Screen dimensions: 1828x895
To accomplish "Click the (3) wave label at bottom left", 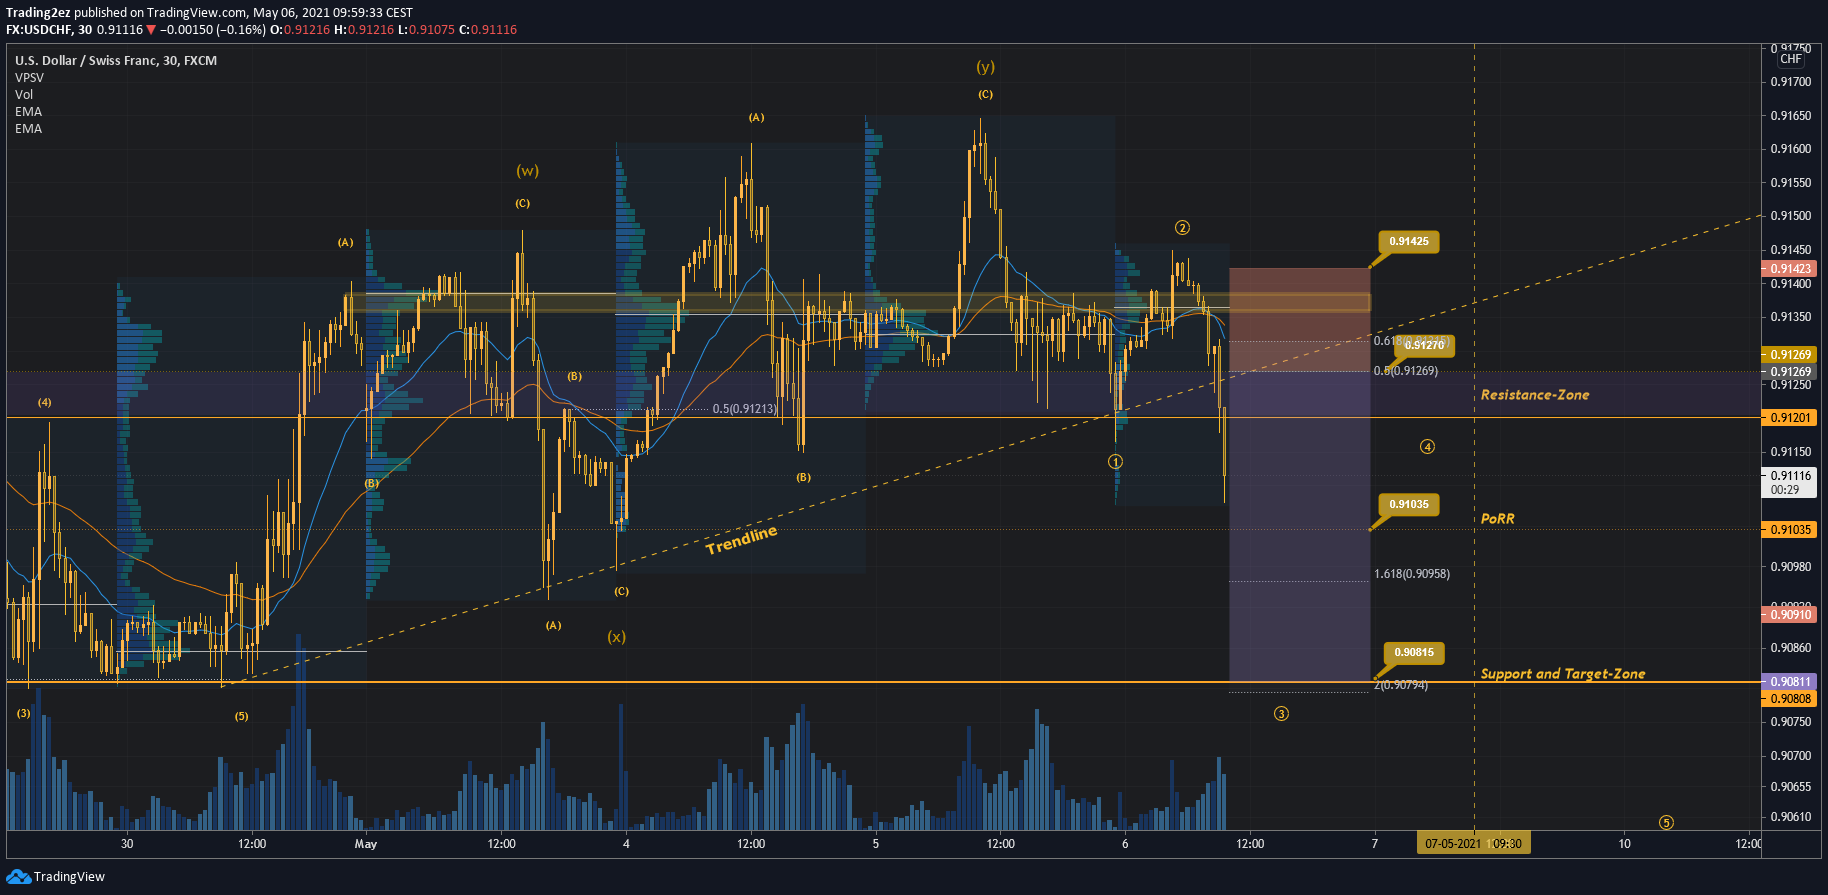I will (23, 714).
